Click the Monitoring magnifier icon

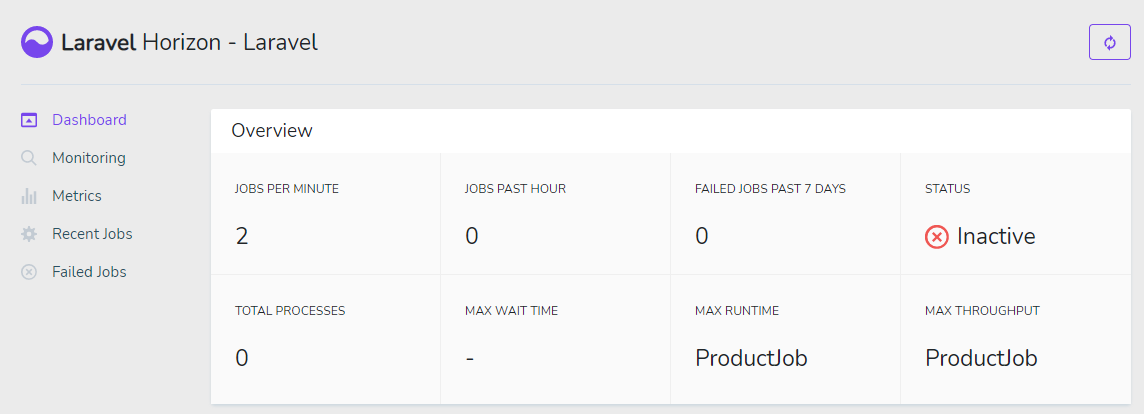pyautogui.click(x=28, y=158)
